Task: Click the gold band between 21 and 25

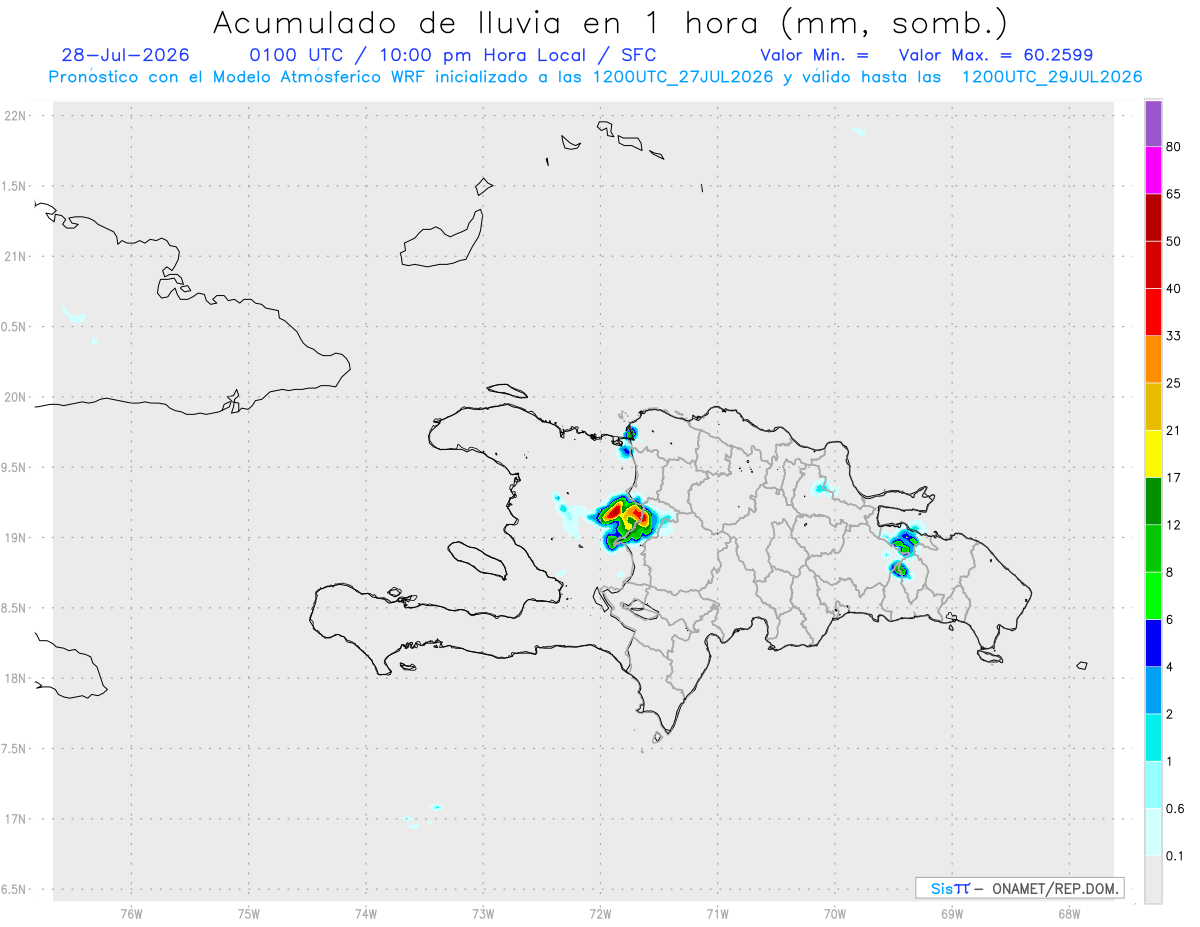Action: click(1153, 407)
